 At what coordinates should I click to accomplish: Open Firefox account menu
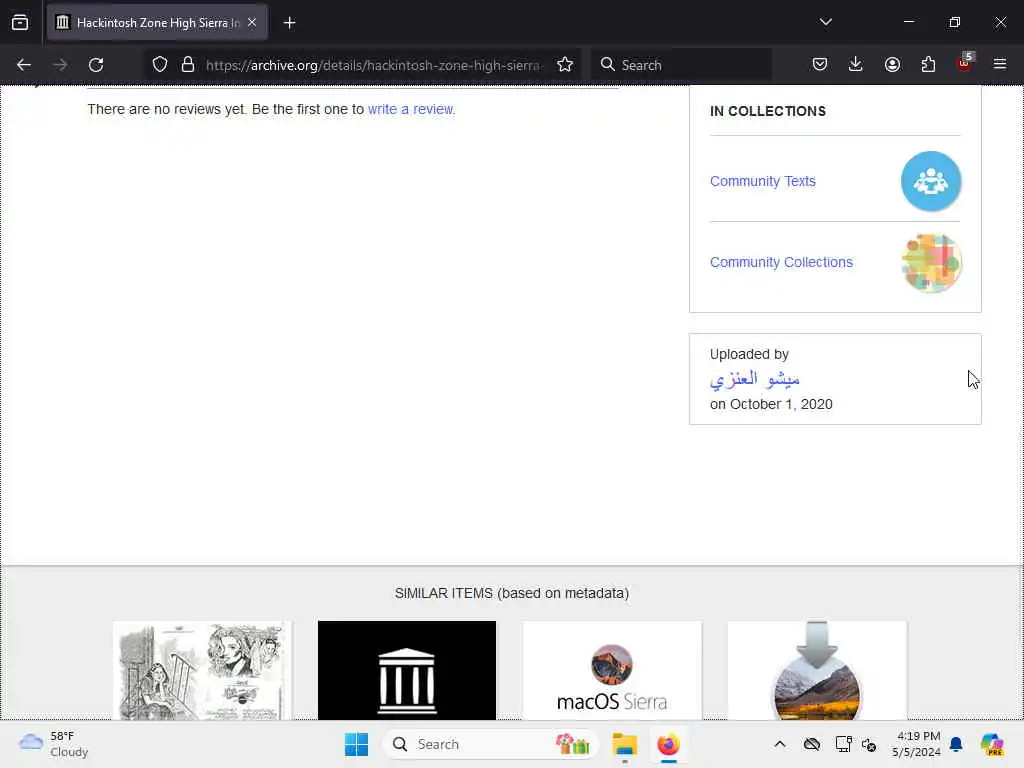coord(892,64)
